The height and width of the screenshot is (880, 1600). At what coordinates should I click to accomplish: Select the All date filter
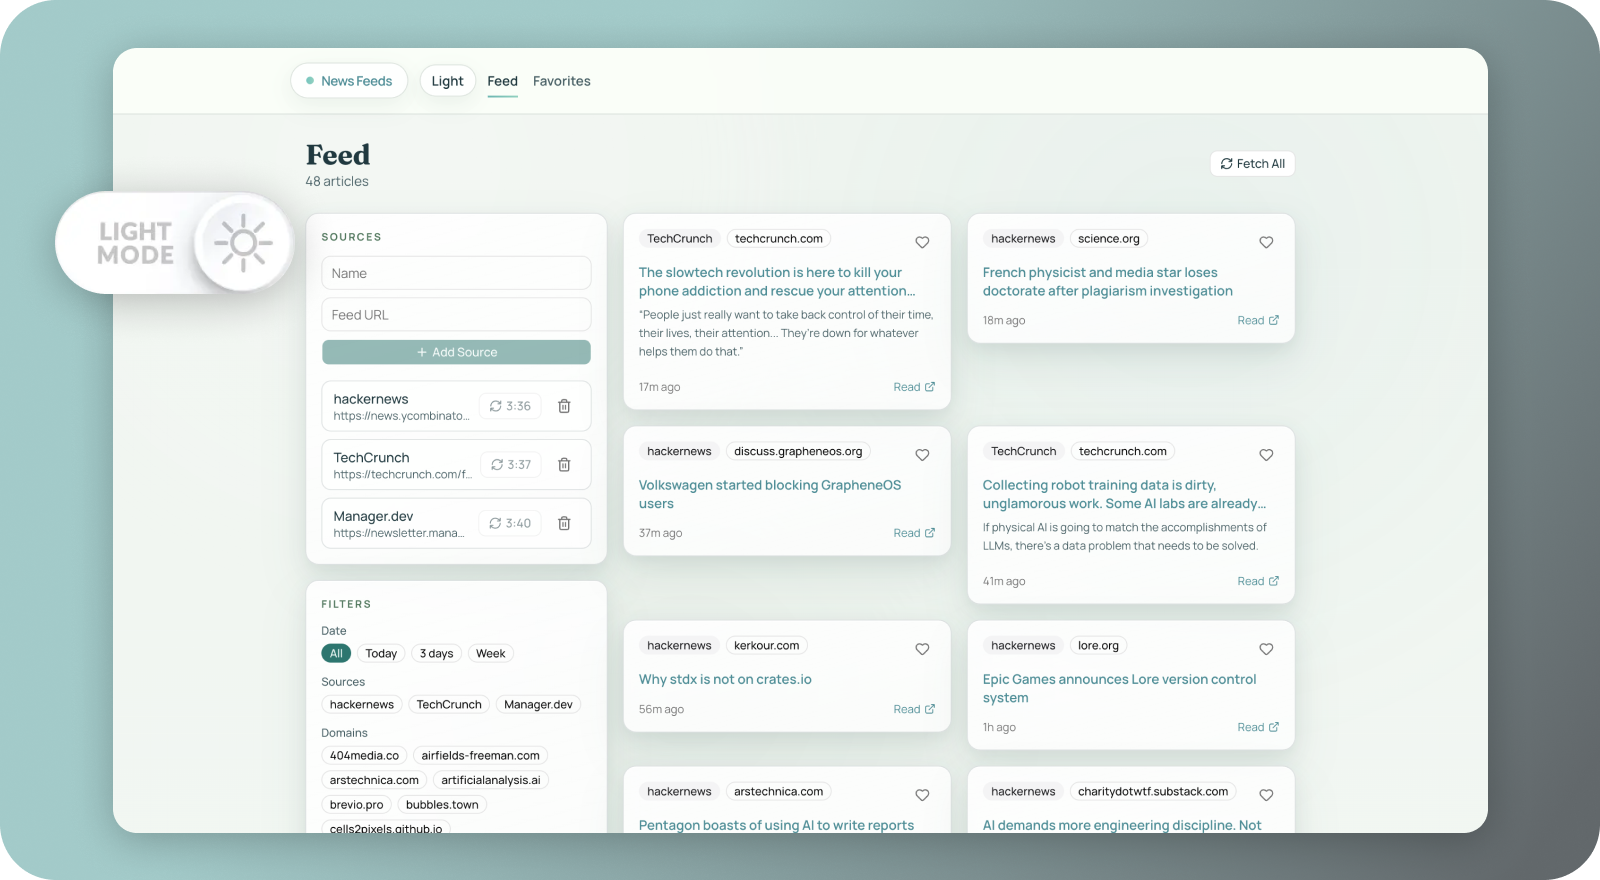click(336, 653)
